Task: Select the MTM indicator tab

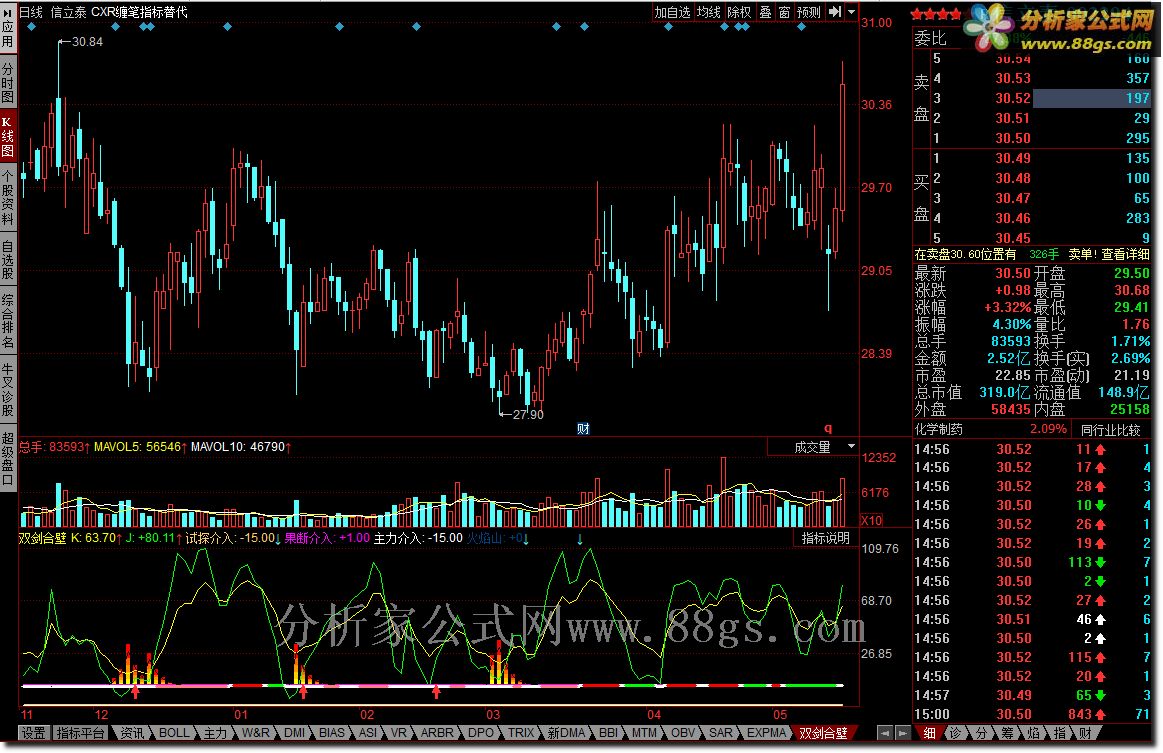Action: click(644, 733)
